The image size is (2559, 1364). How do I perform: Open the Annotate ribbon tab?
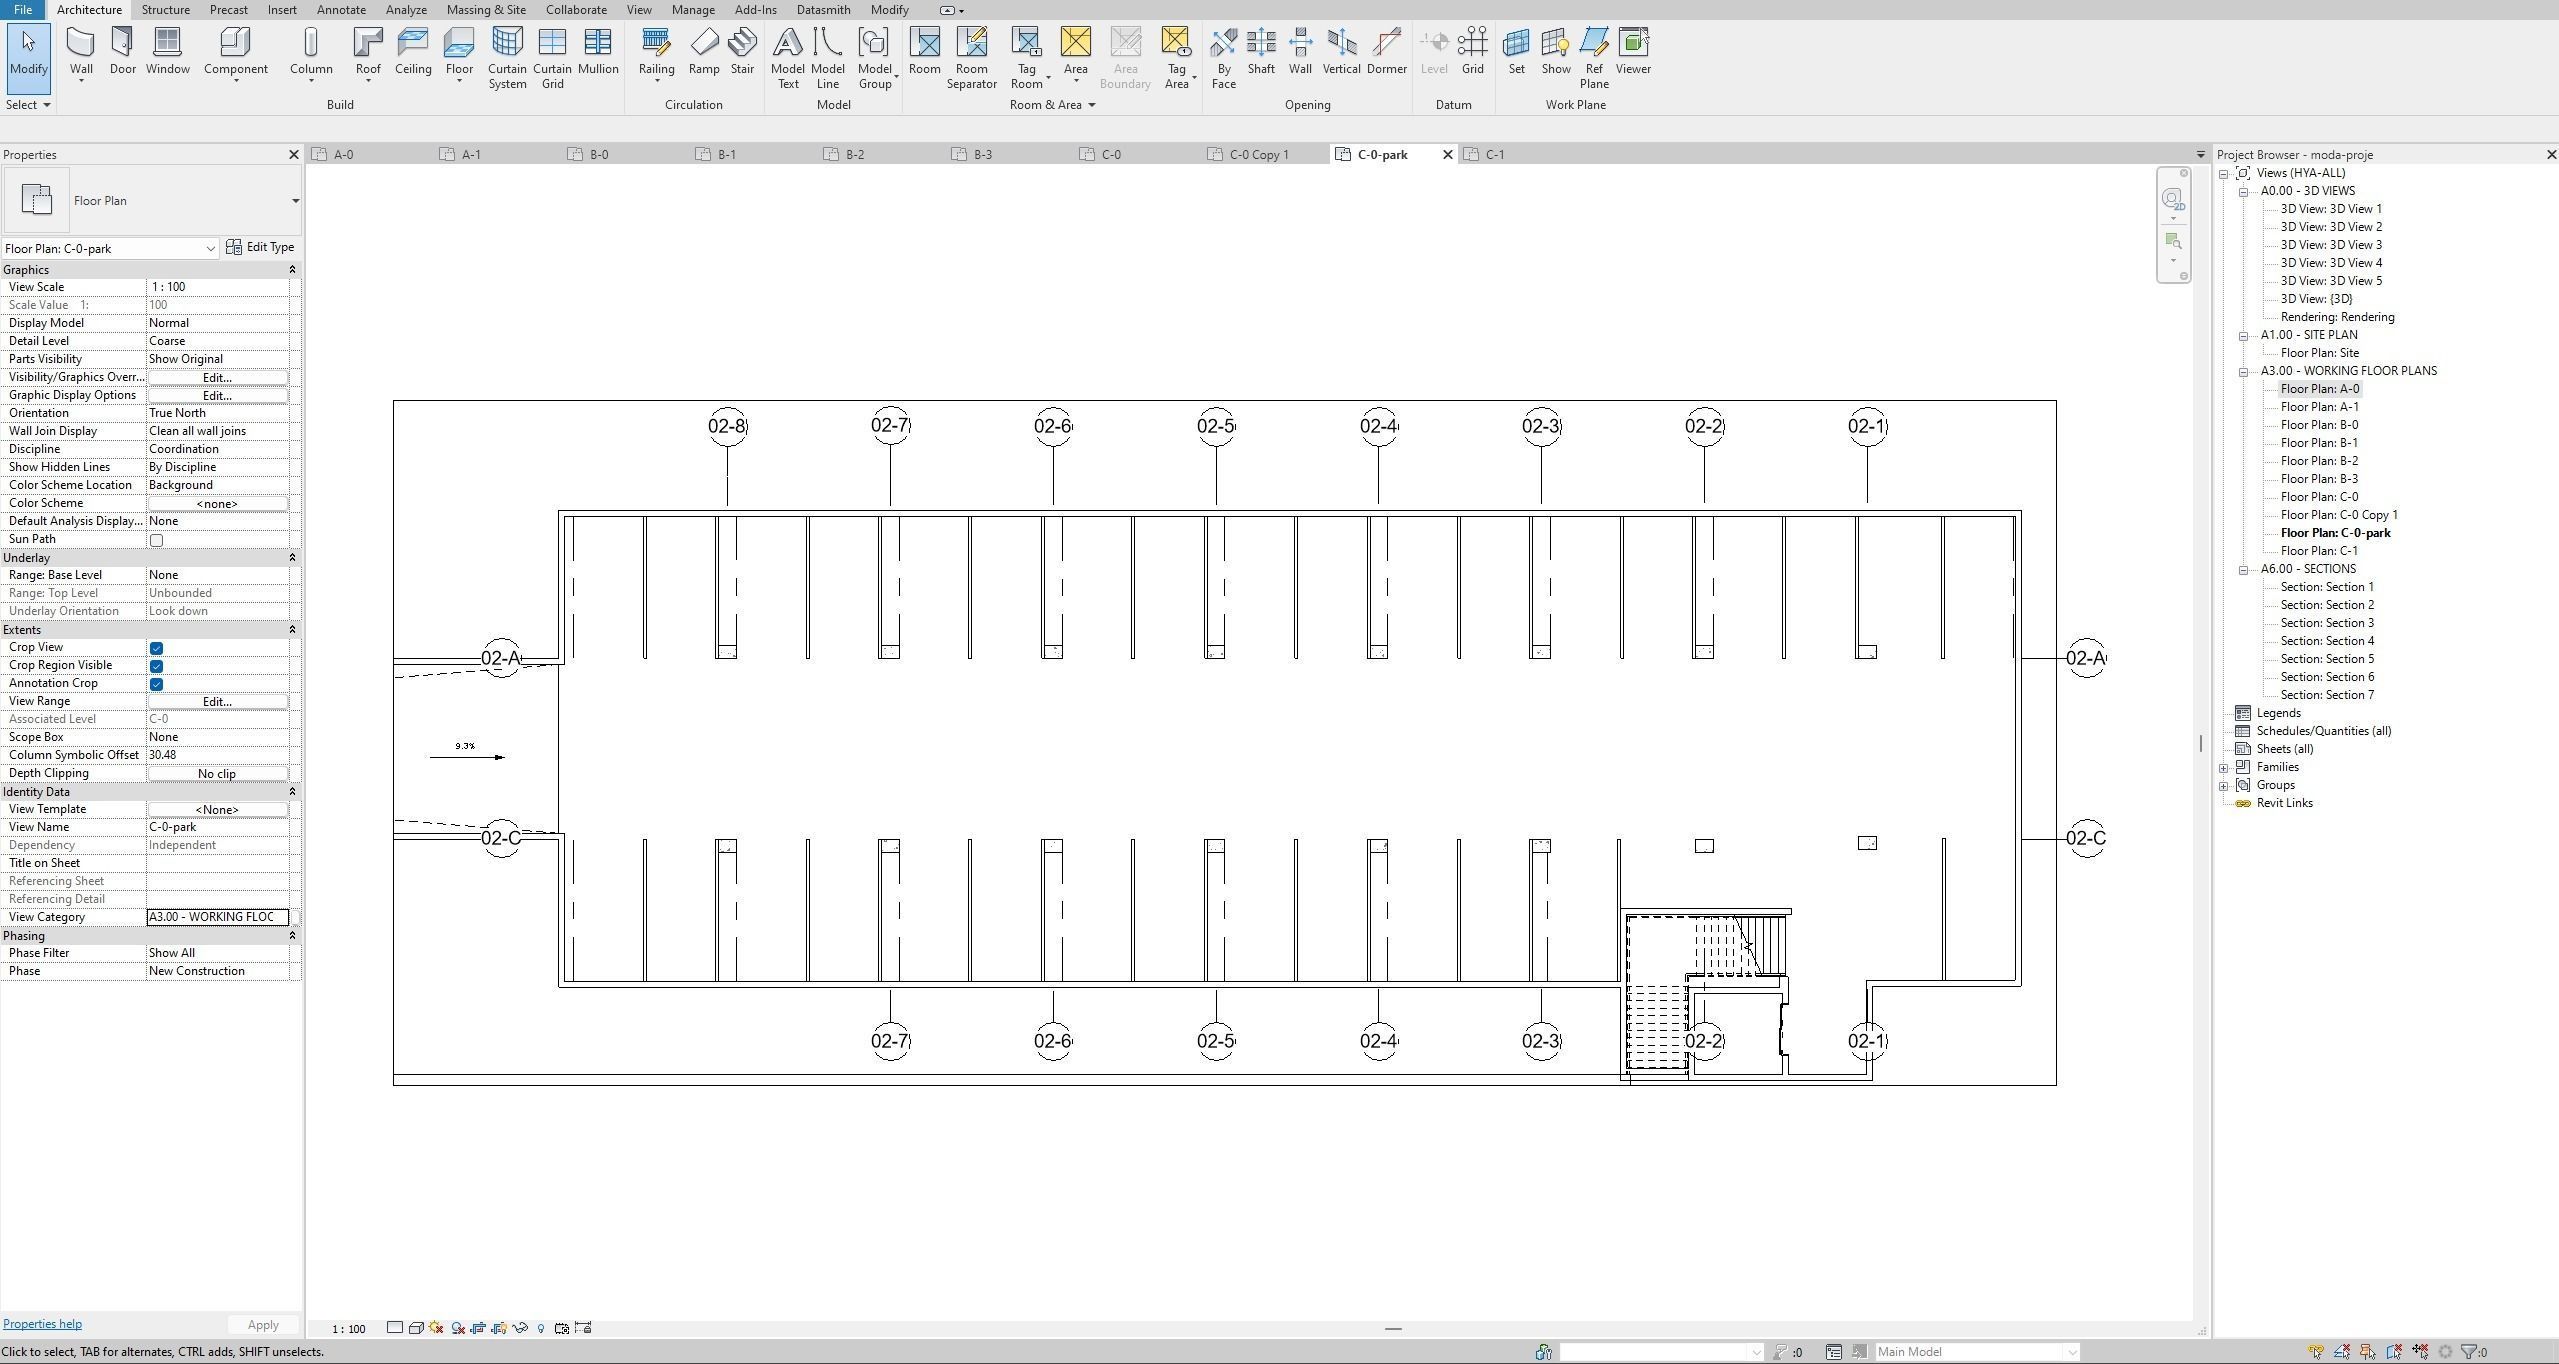coord(340,10)
